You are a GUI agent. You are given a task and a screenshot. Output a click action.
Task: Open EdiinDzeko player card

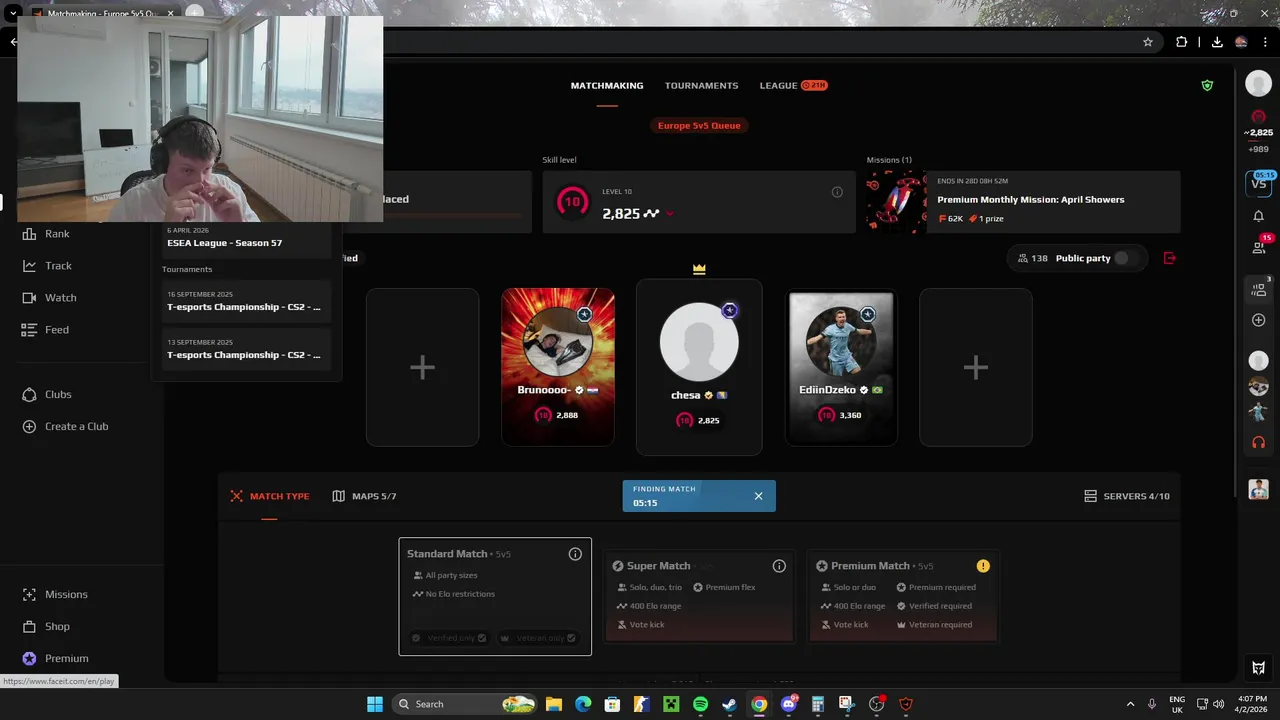(841, 367)
